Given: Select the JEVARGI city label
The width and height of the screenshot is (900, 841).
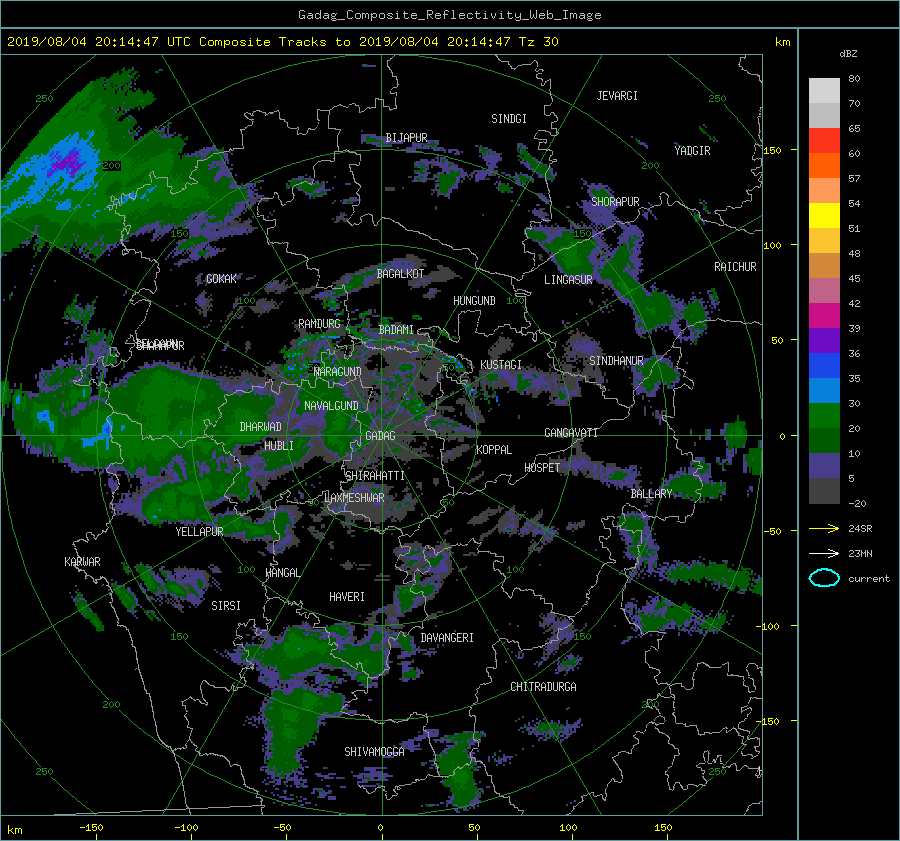Looking at the screenshot, I should click(x=617, y=96).
